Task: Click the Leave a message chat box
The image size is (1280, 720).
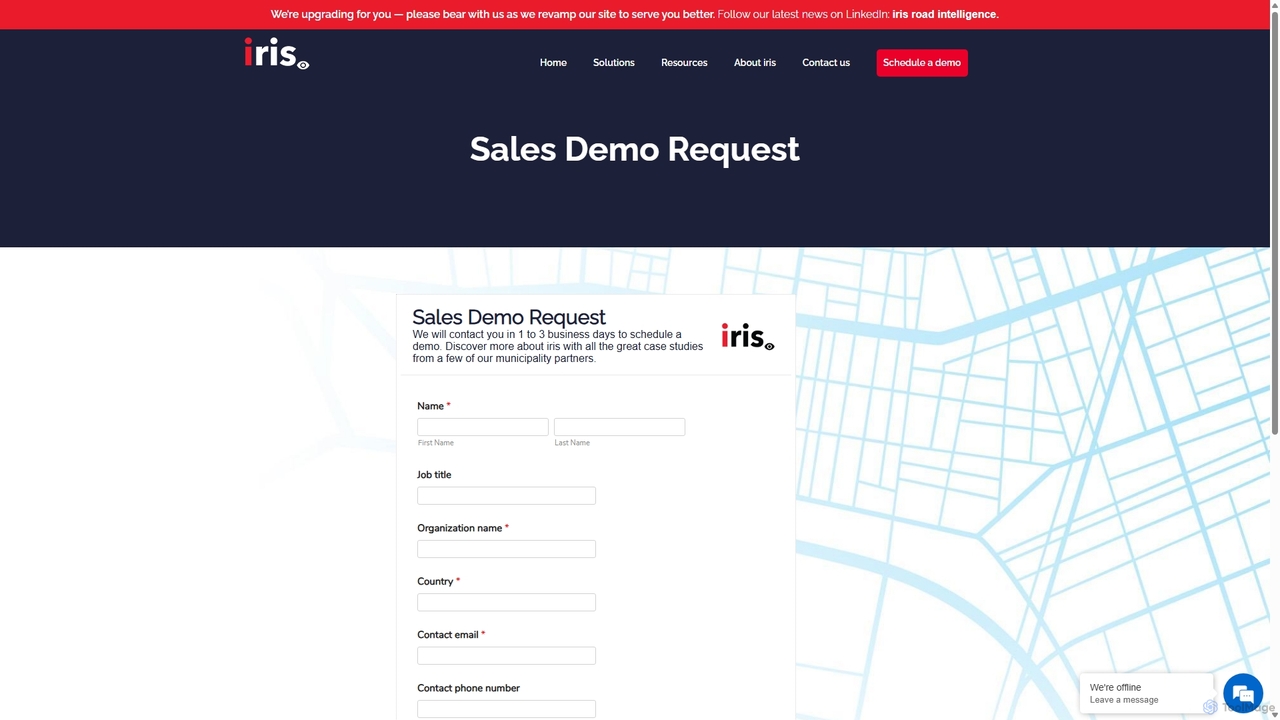Action: [1146, 693]
